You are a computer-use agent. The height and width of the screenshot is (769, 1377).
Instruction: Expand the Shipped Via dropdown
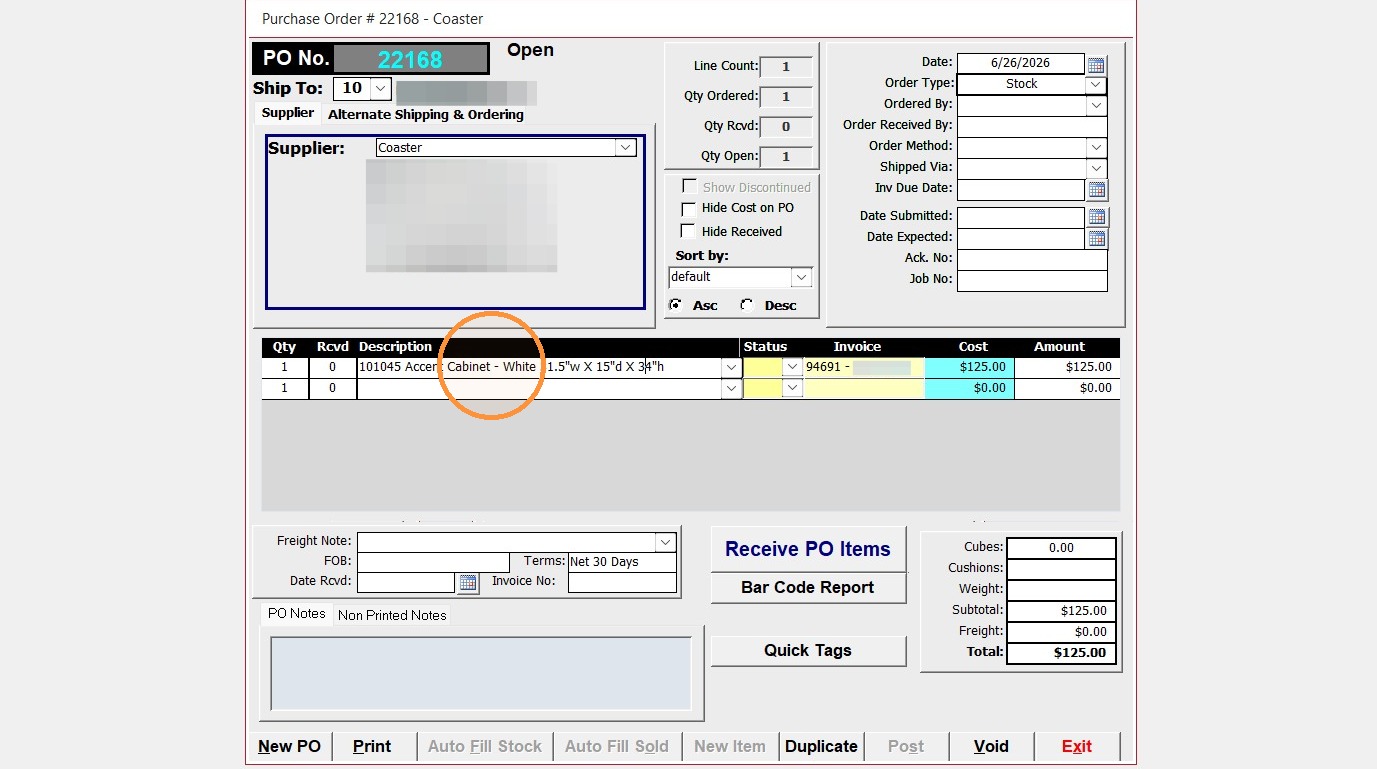1097,168
